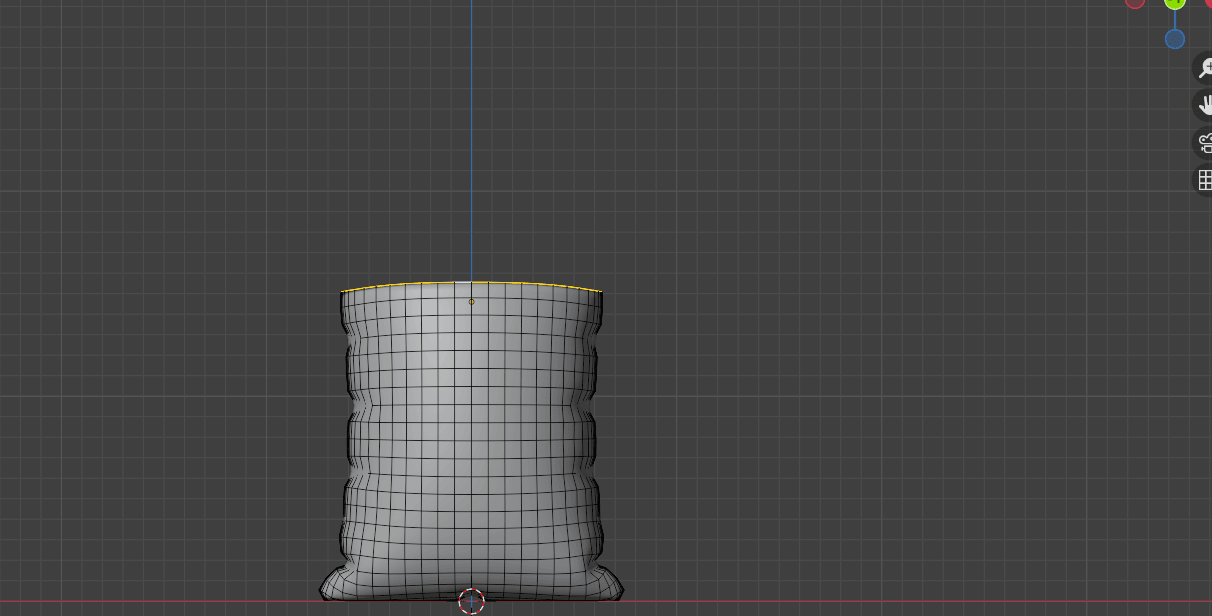Click the left red gizmo axis circle

pos(1135,3)
